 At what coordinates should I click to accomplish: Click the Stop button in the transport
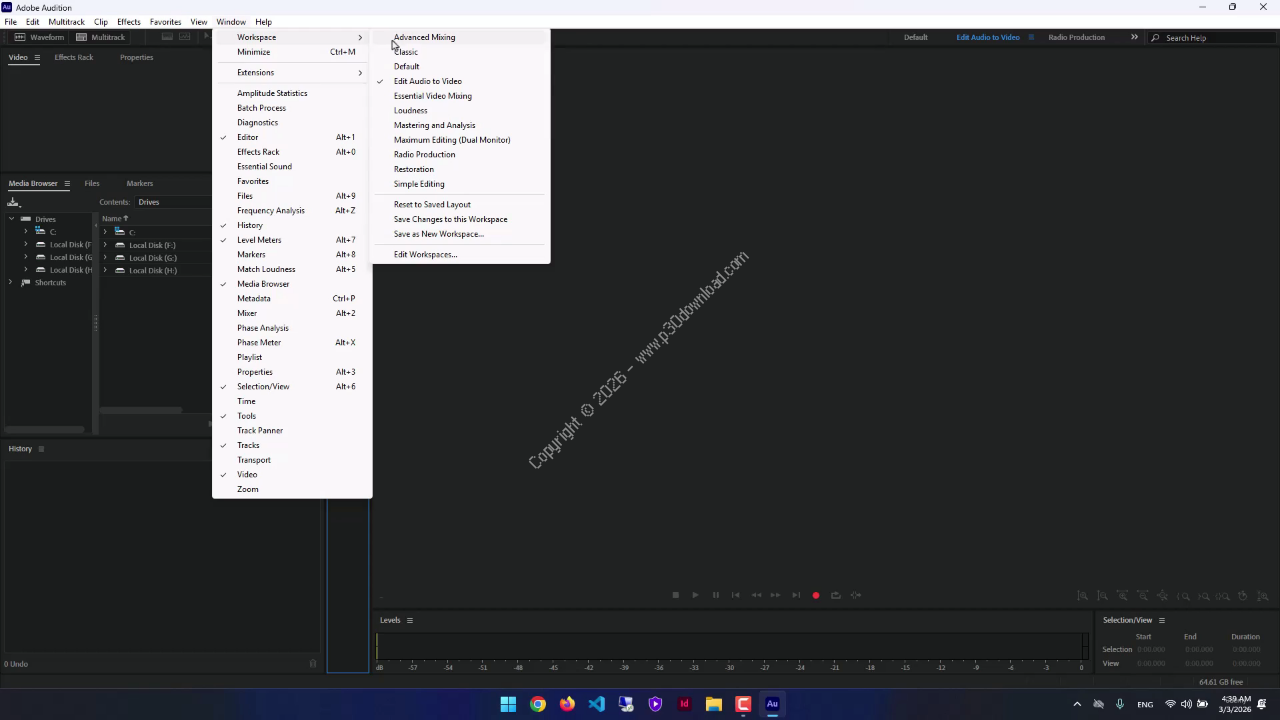point(675,595)
